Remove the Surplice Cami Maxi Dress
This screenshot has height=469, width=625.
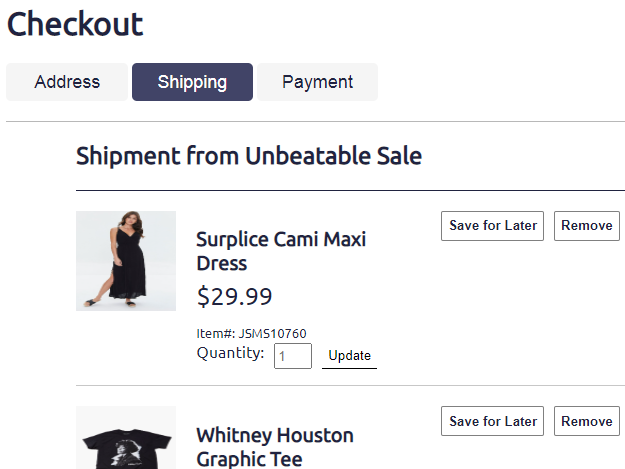click(587, 226)
